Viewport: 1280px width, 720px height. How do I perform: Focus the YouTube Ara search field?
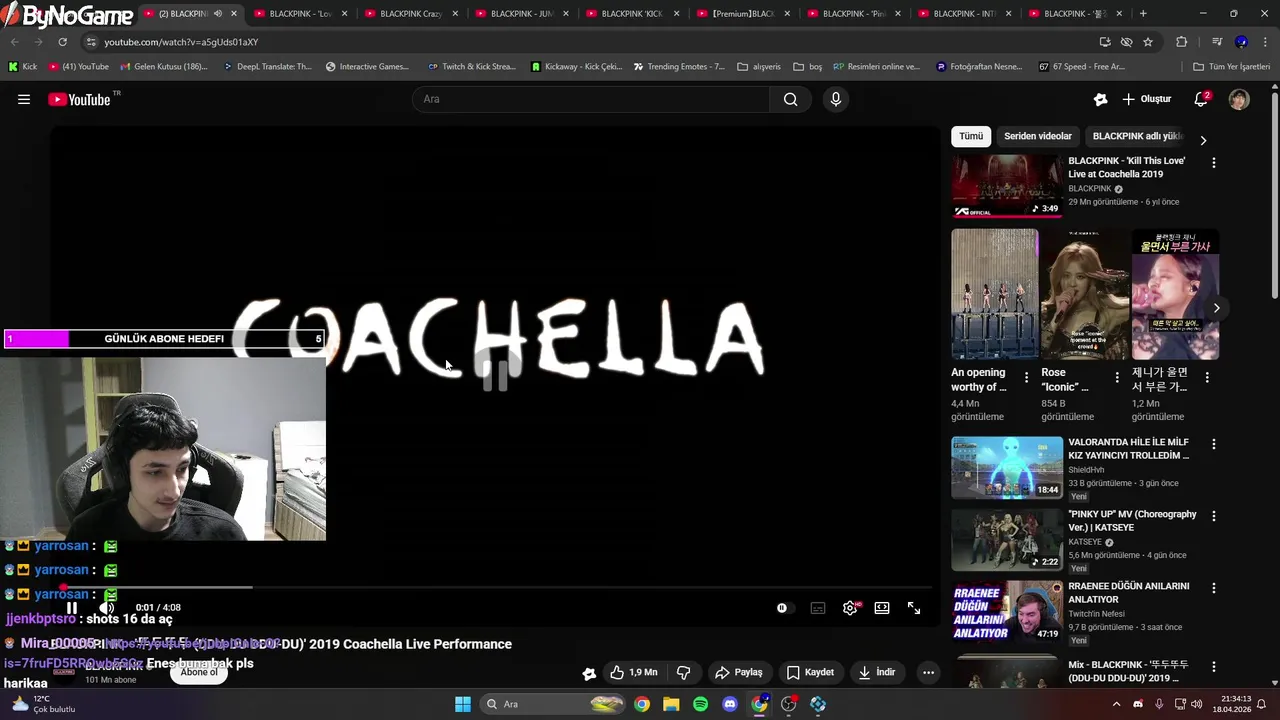pos(592,99)
